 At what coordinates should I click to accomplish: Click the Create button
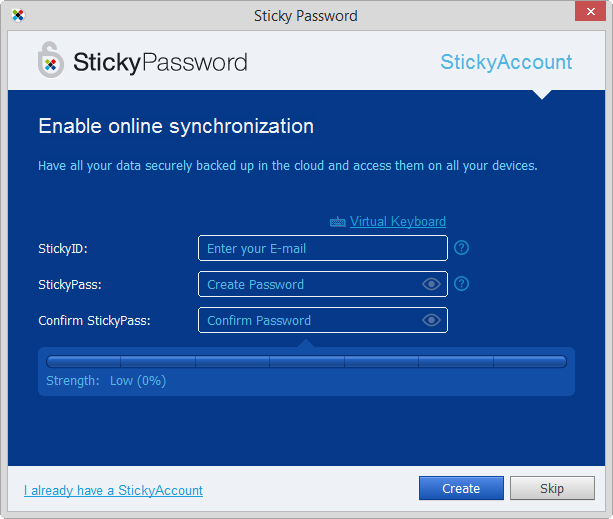461,488
